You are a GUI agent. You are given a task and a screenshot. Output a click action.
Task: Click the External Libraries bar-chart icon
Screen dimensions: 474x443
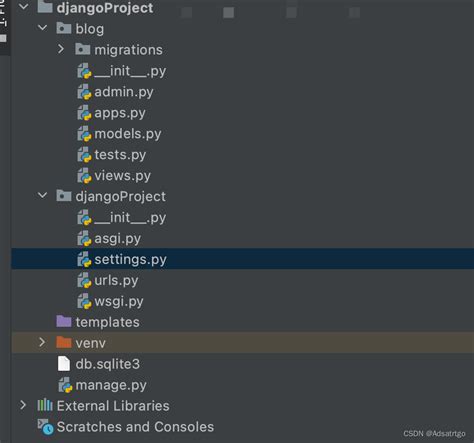pos(45,405)
